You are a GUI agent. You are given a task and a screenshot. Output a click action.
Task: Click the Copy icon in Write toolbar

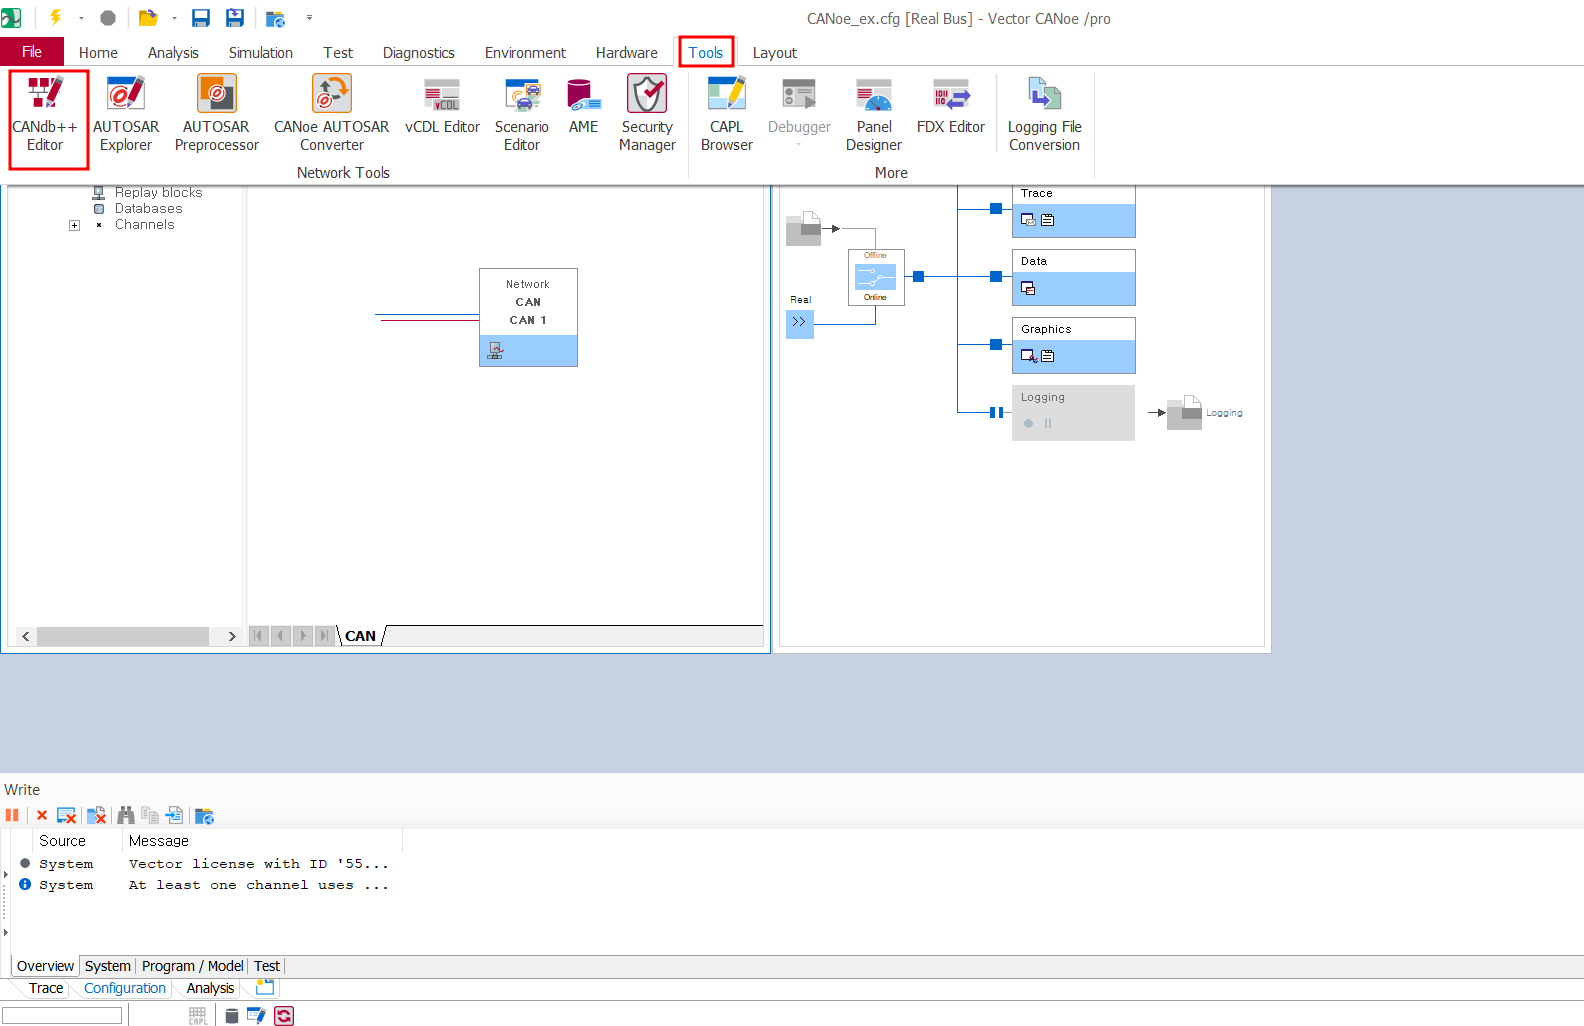pyautogui.click(x=150, y=816)
